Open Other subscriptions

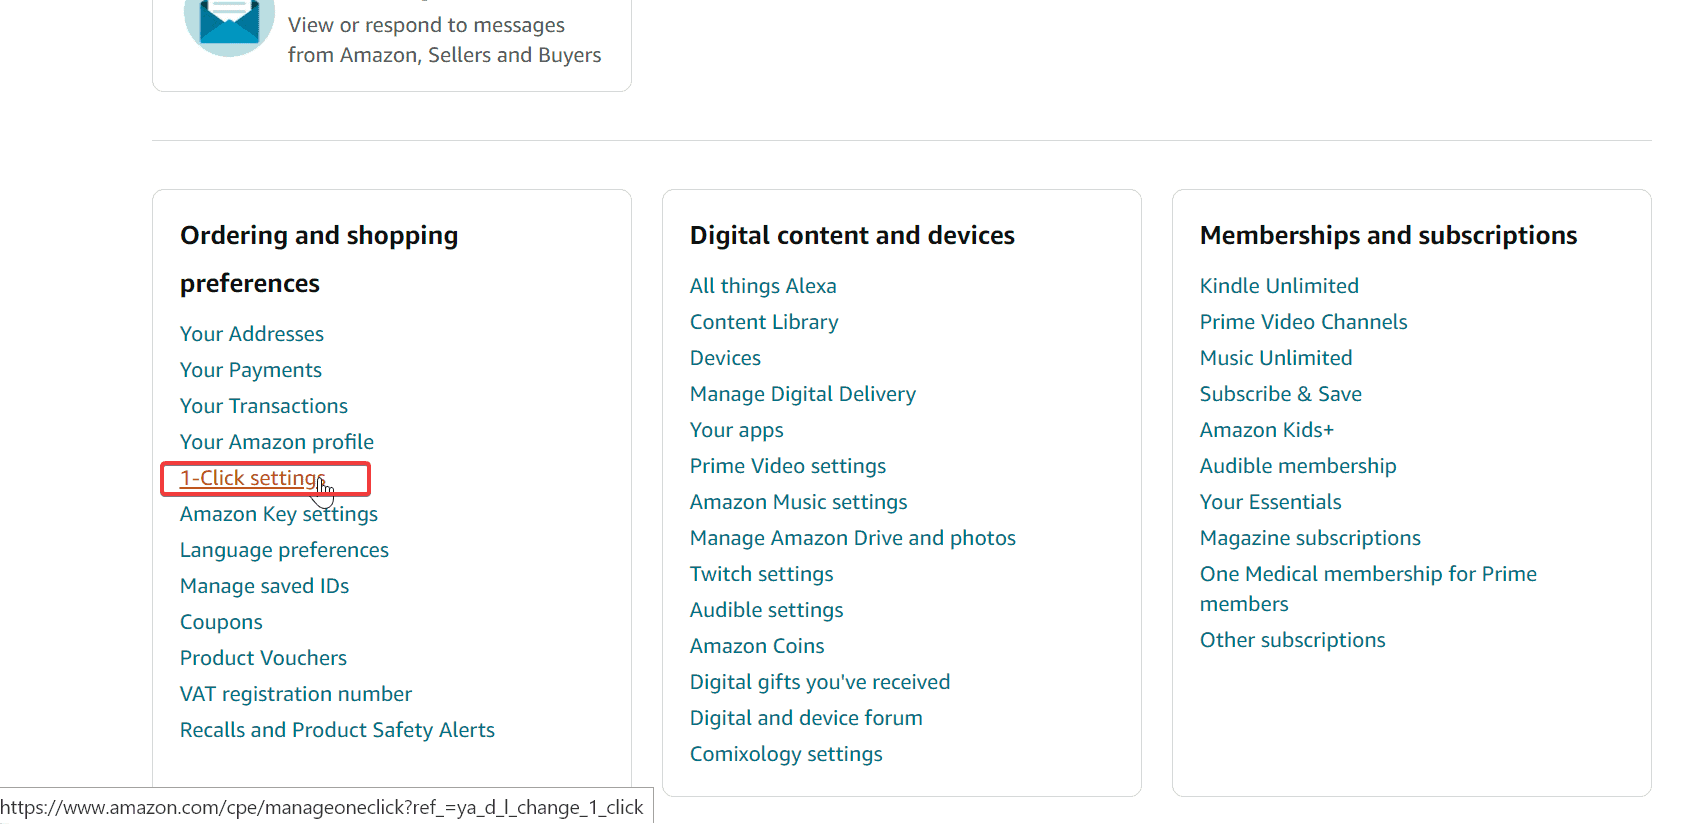1293,640
